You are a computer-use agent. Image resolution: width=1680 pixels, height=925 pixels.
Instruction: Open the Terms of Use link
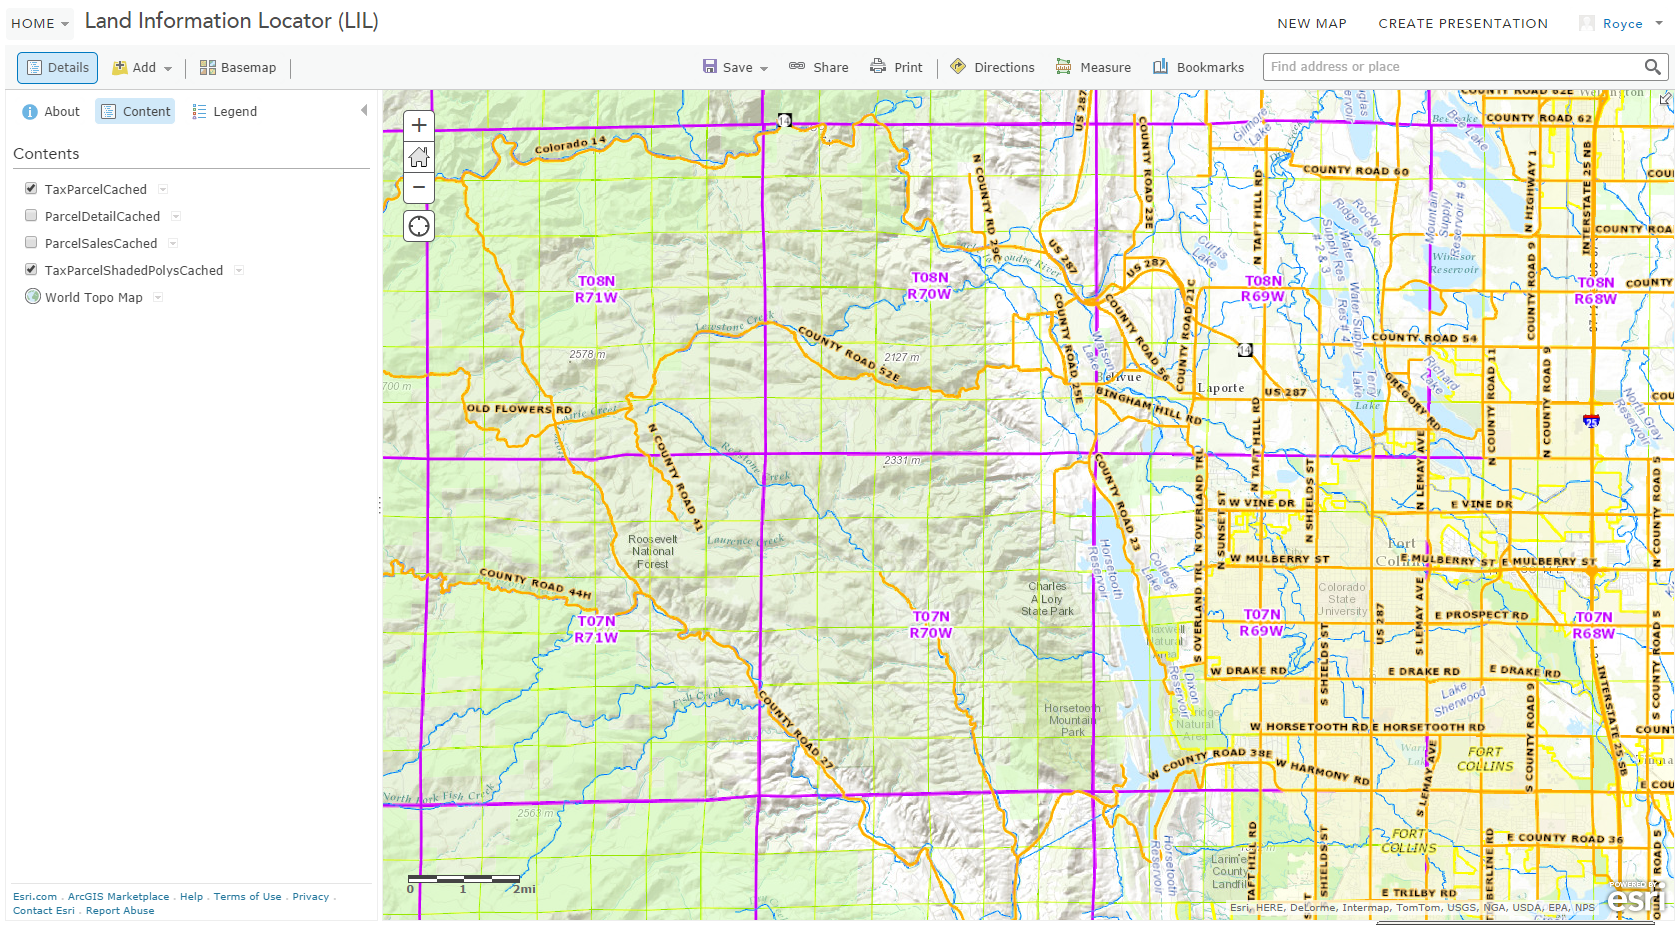coord(247,897)
